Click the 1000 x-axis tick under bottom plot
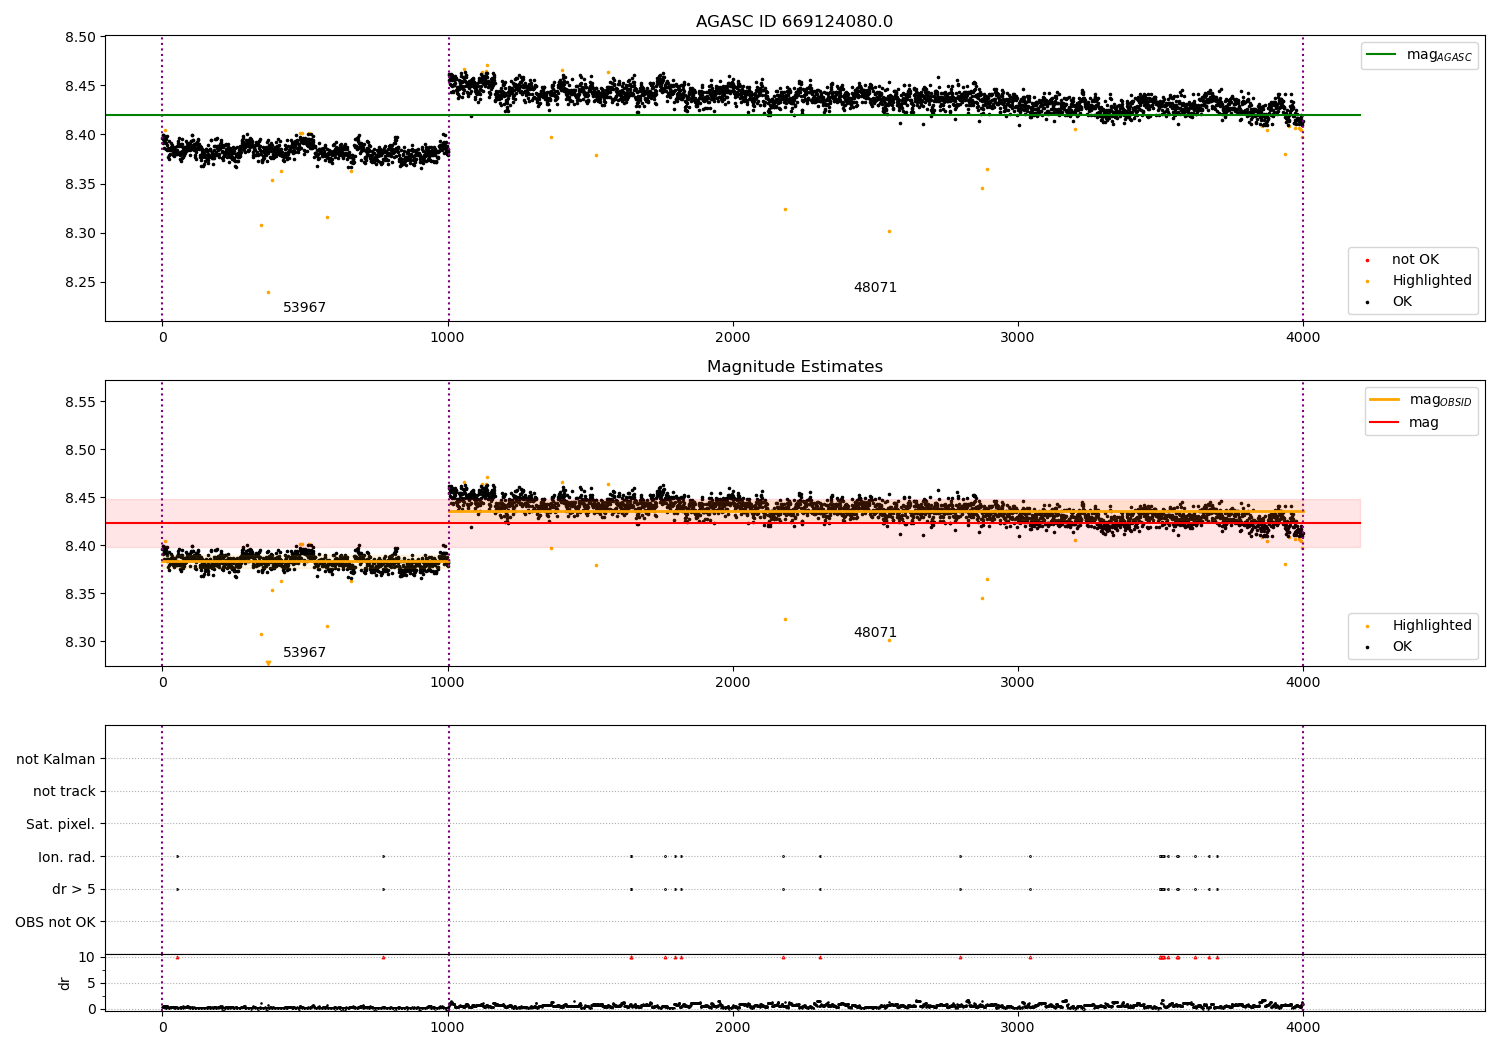This screenshot has width=1500, height=1050. tap(448, 1027)
